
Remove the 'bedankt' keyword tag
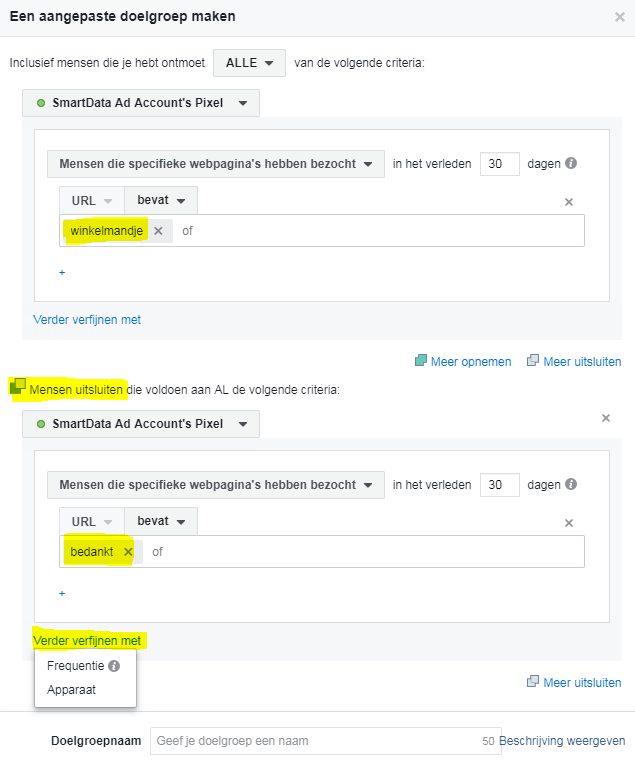128,552
